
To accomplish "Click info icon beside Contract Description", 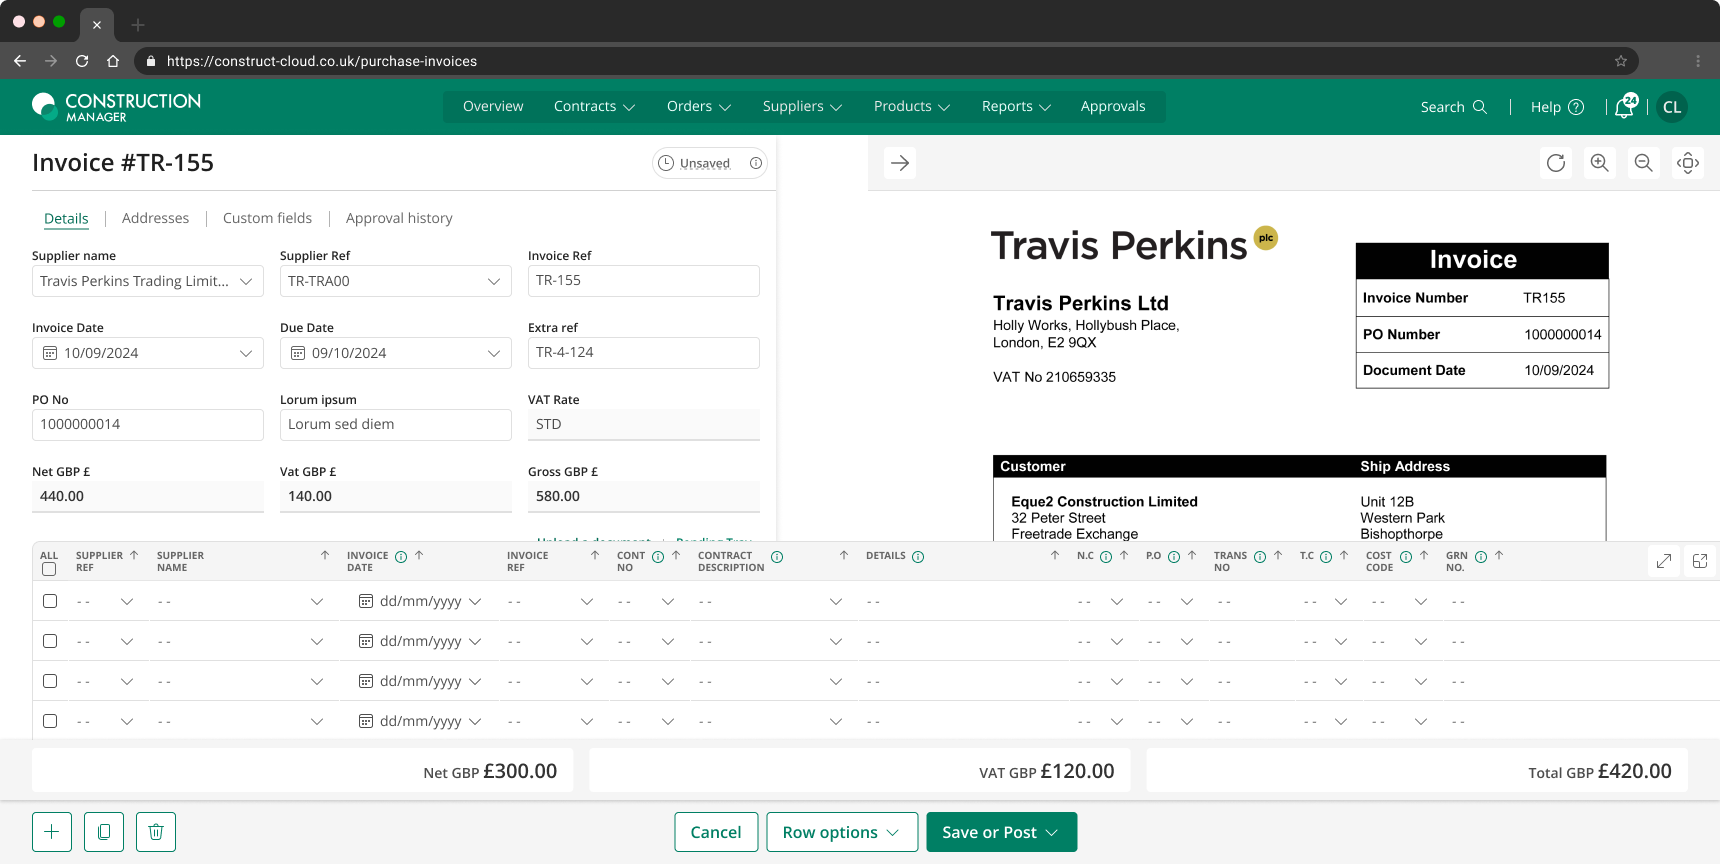I will (x=777, y=557).
